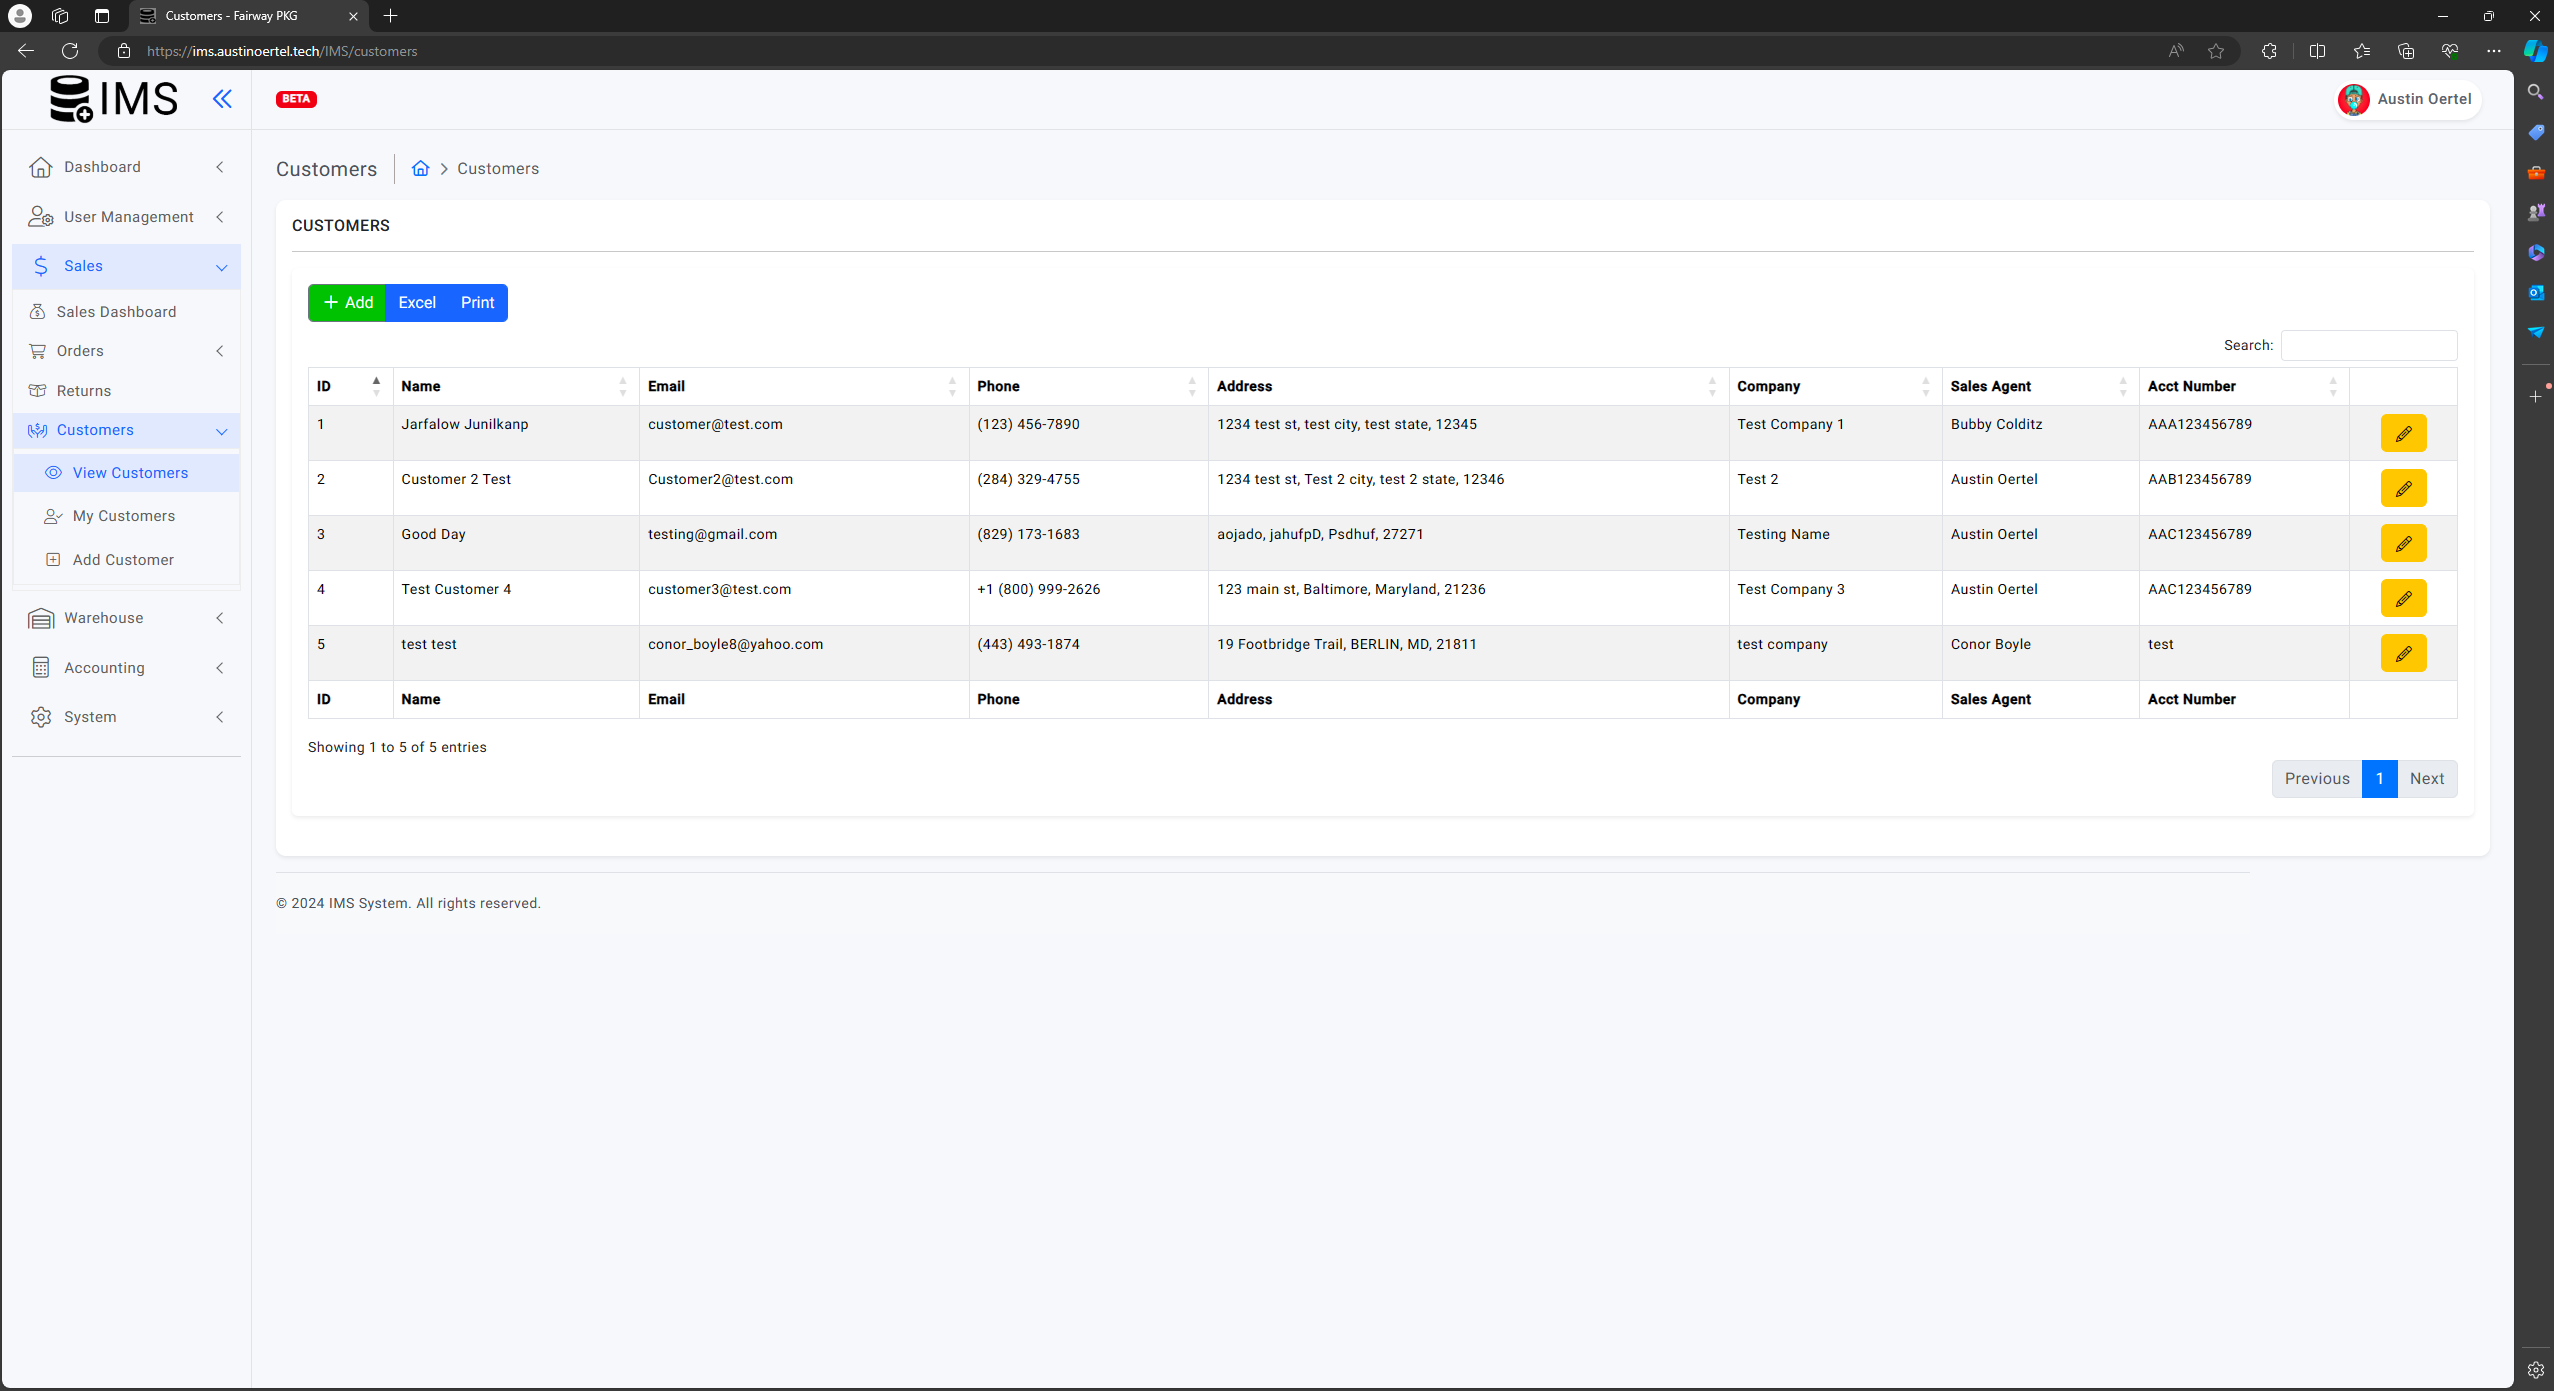Collapse sidebar with double-chevron icon
2554x1391 pixels.
222,98
